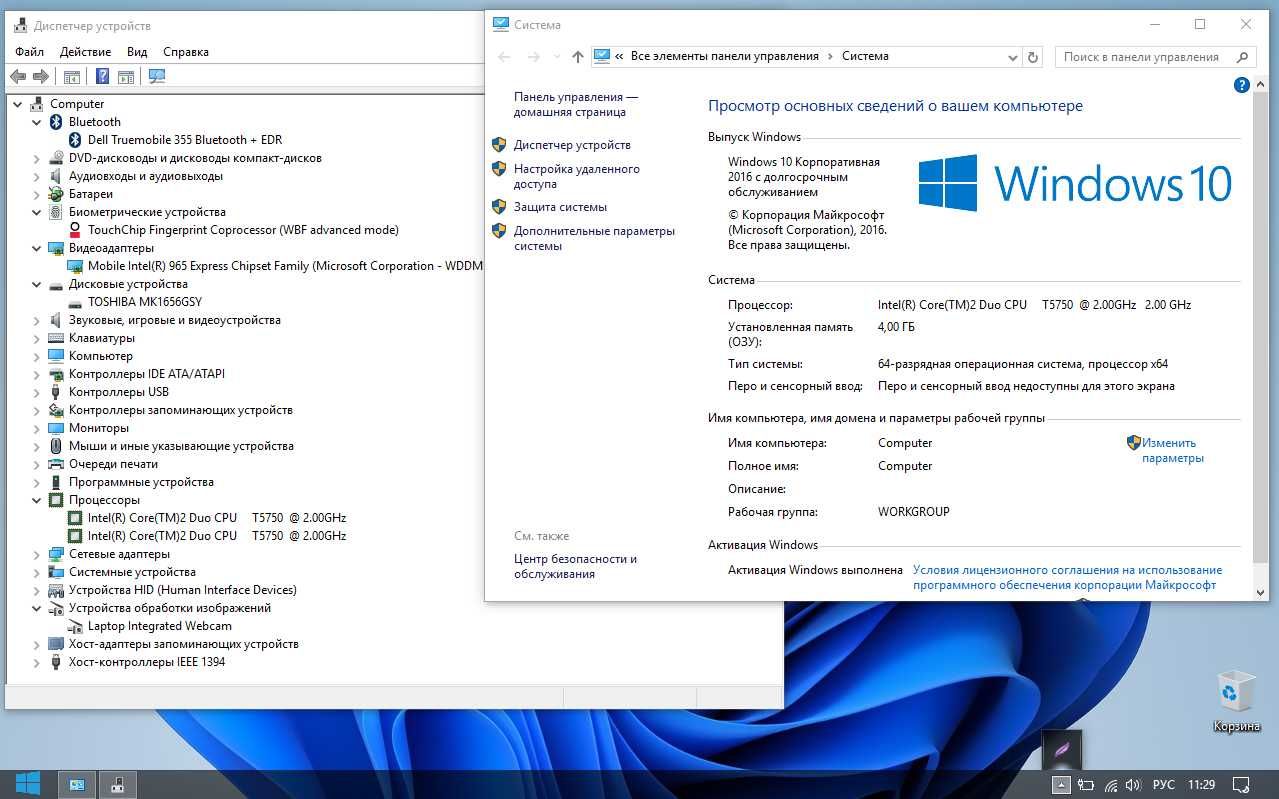Click the Wi-Fi network icon in system tray
The width and height of the screenshot is (1279, 799).
(1111, 785)
